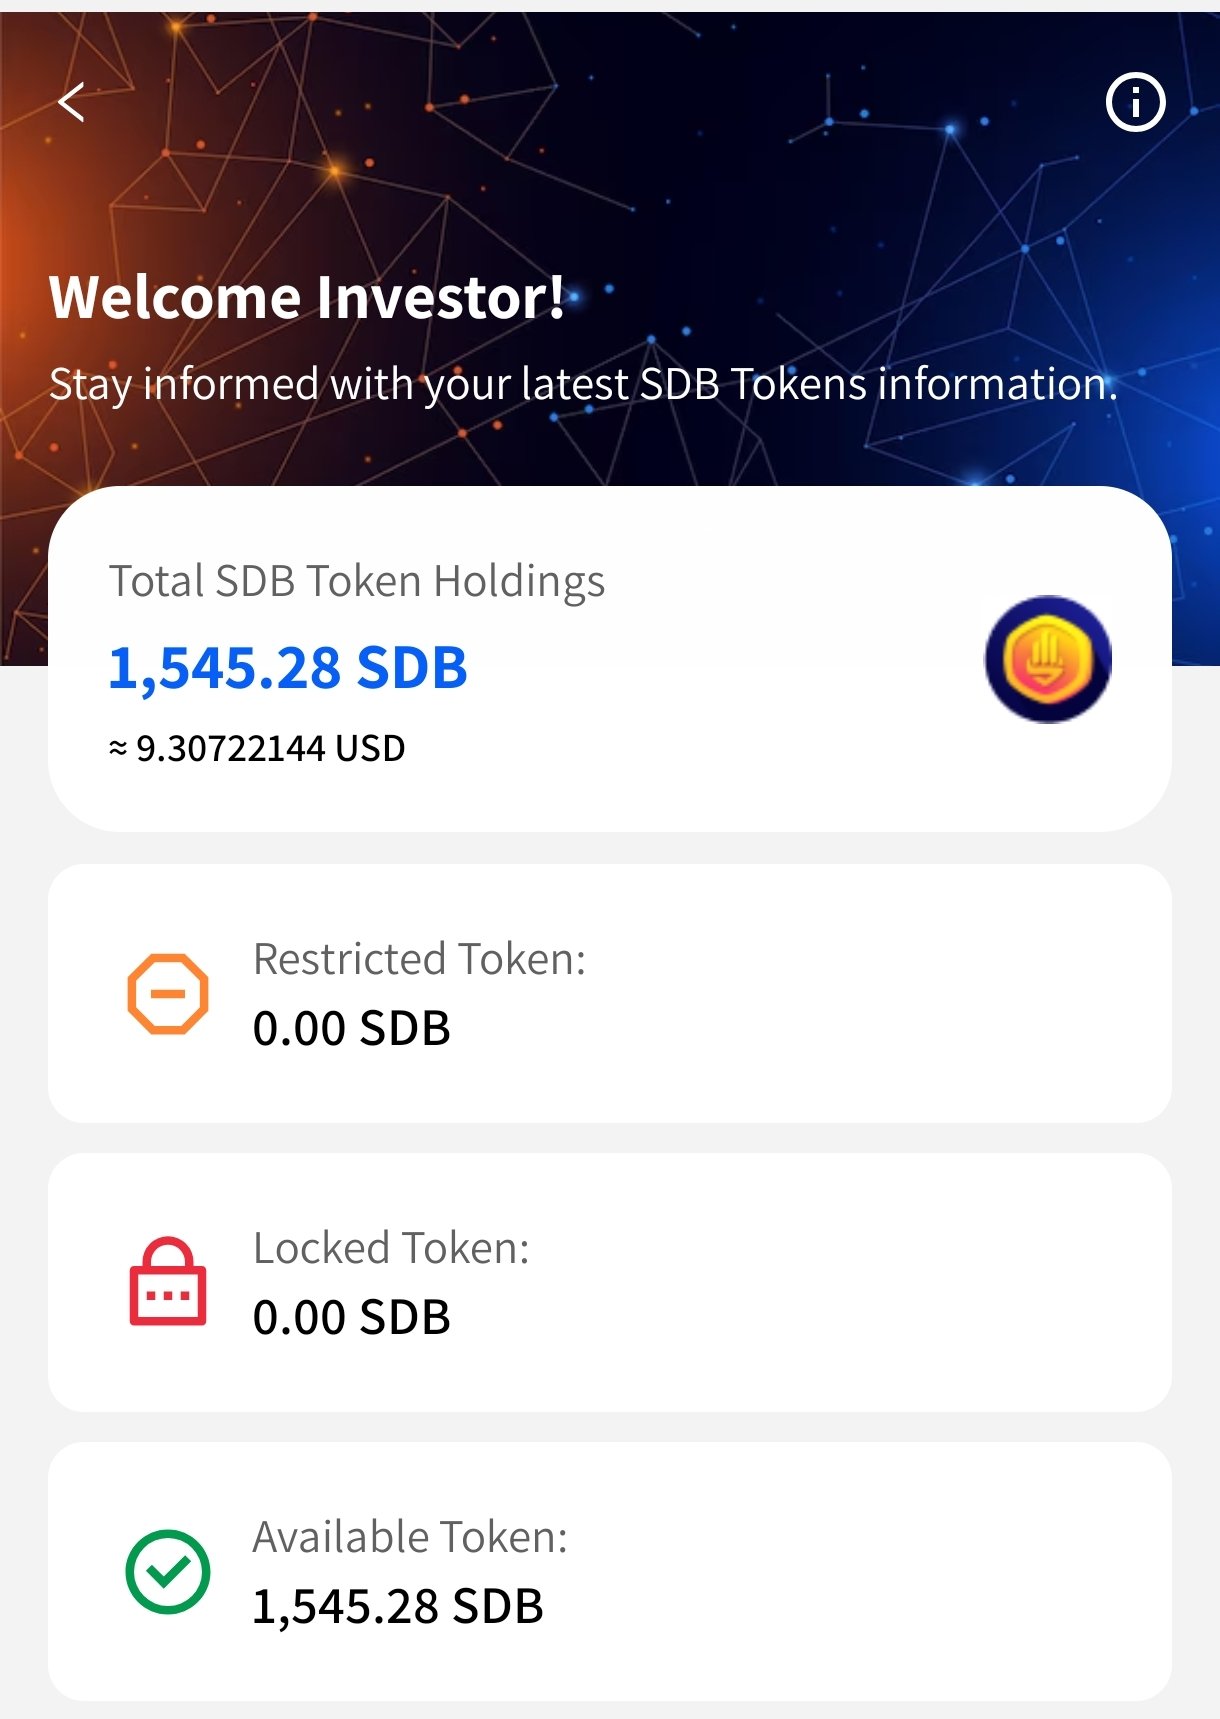Tap the back arrow icon

[71, 102]
